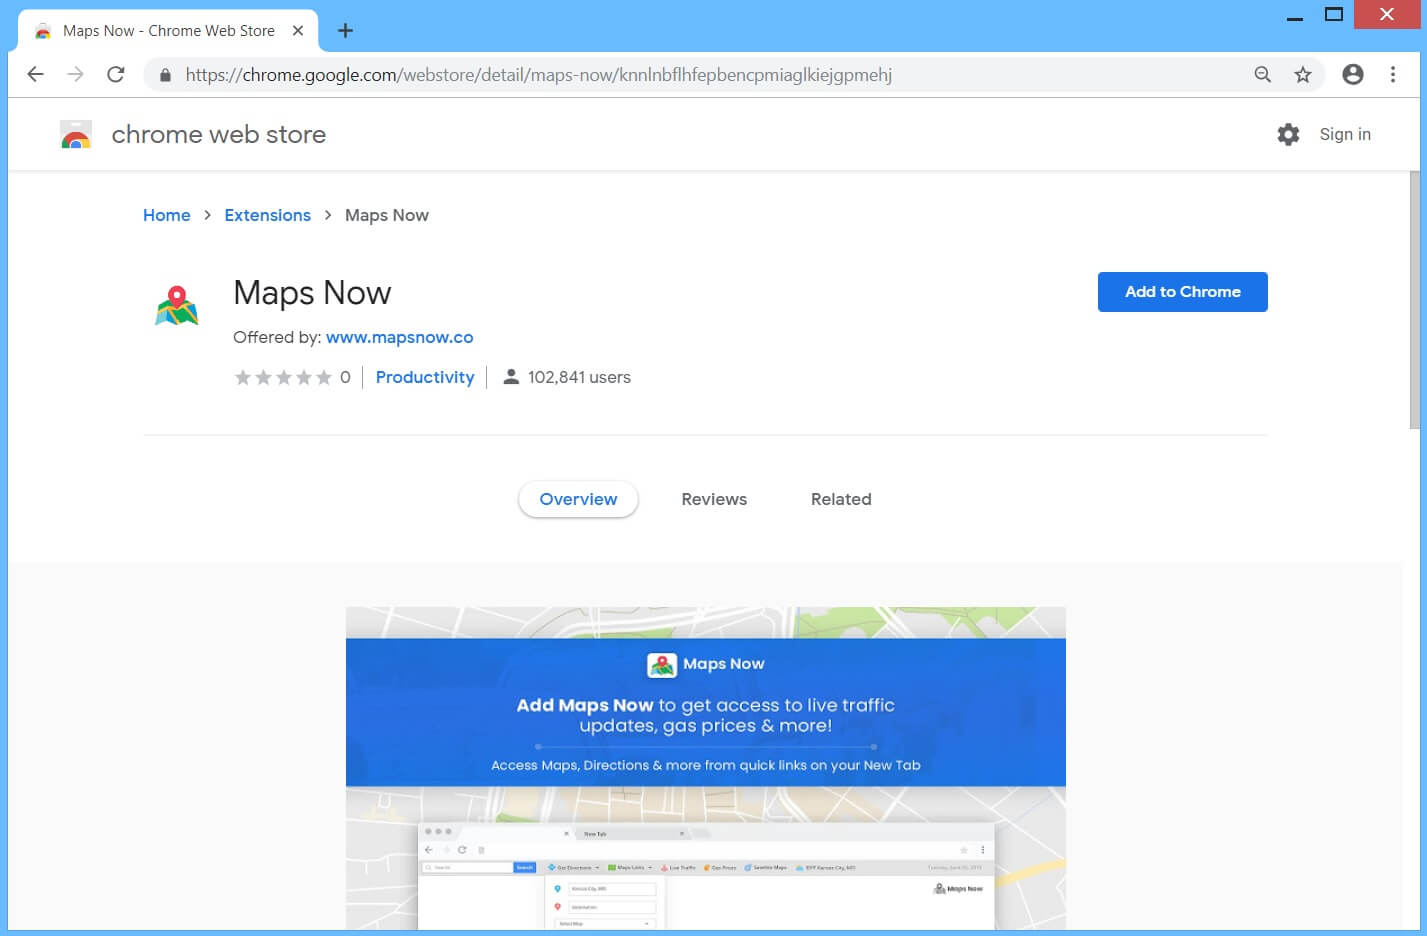Image resolution: width=1427 pixels, height=936 pixels.
Task: Click the users person icon
Action: tap(511, 377)
